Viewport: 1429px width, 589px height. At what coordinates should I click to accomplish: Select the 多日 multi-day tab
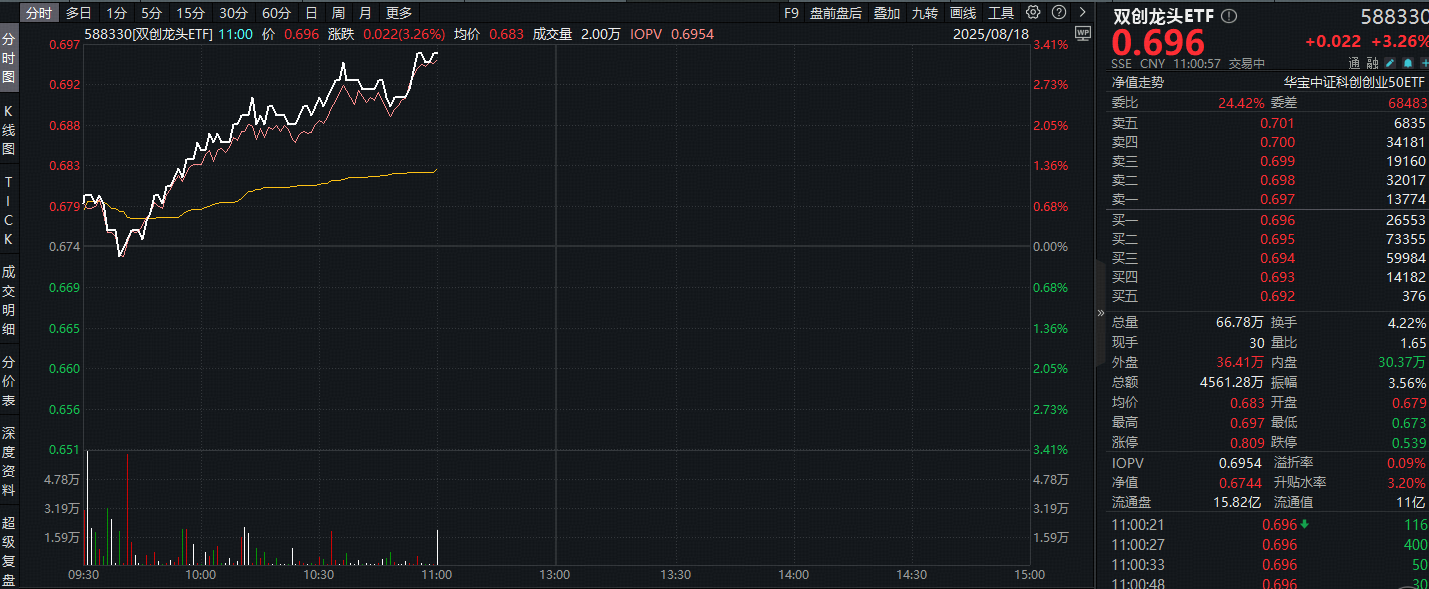pos(79,13)
